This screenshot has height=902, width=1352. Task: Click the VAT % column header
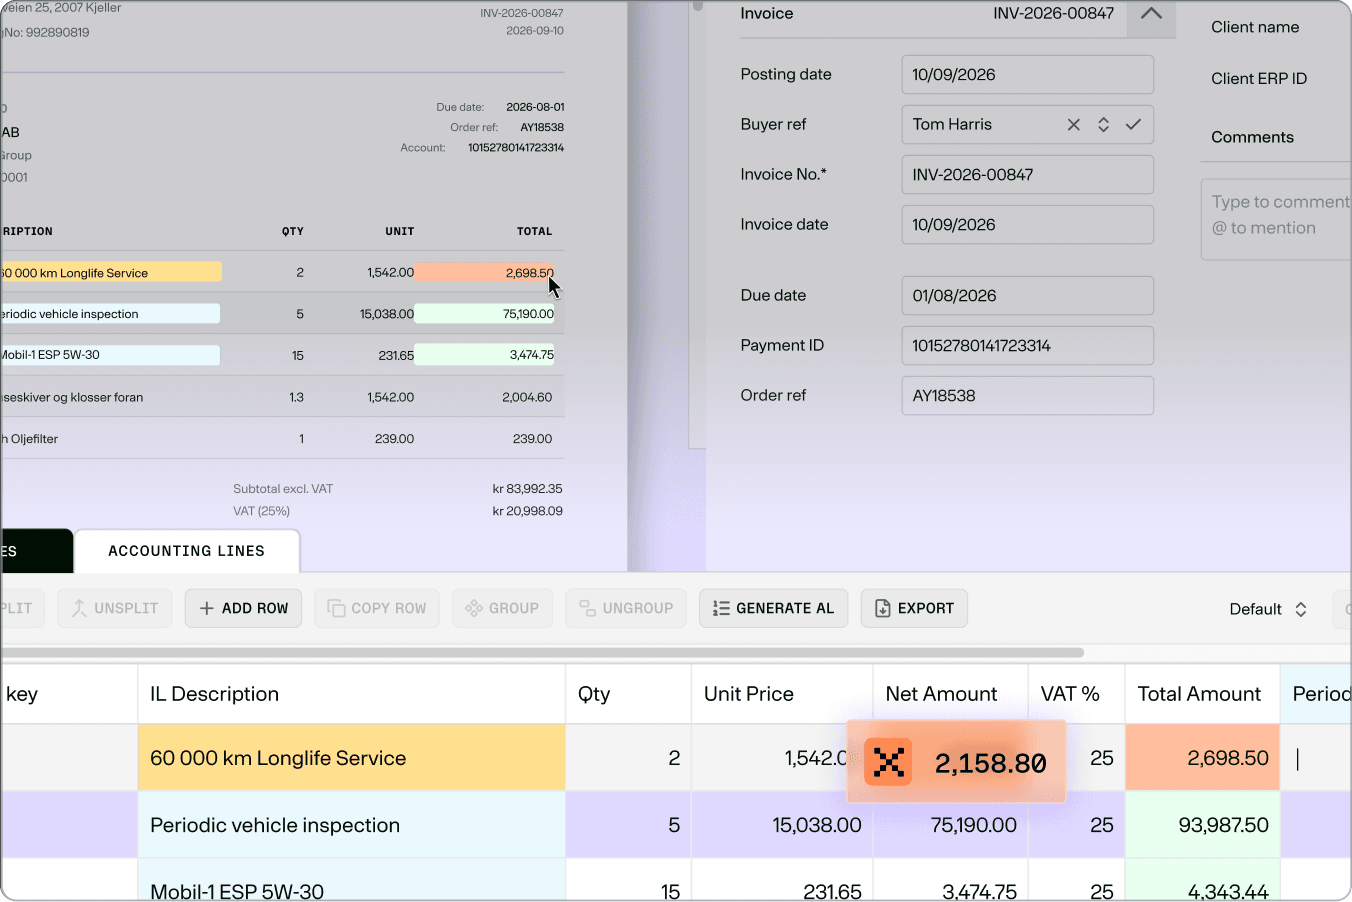click(1076, 694)
